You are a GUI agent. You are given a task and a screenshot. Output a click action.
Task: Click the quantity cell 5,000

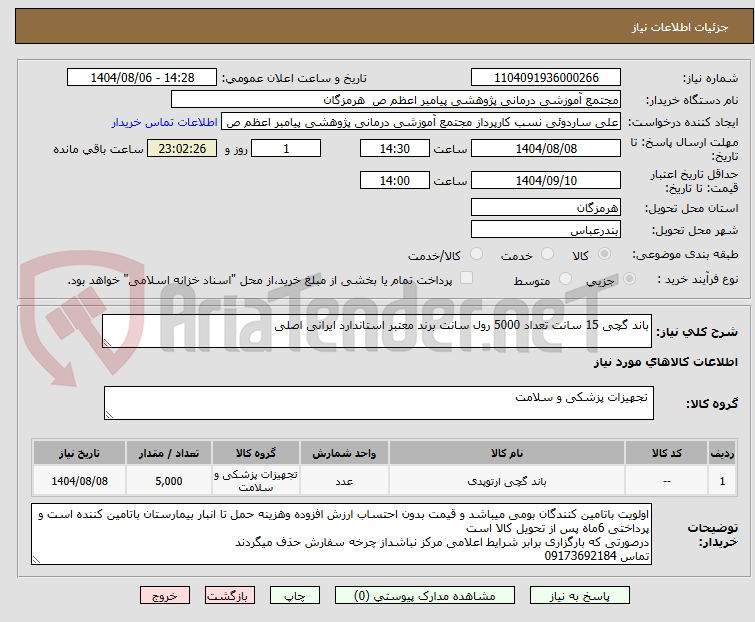click(169, 480)
